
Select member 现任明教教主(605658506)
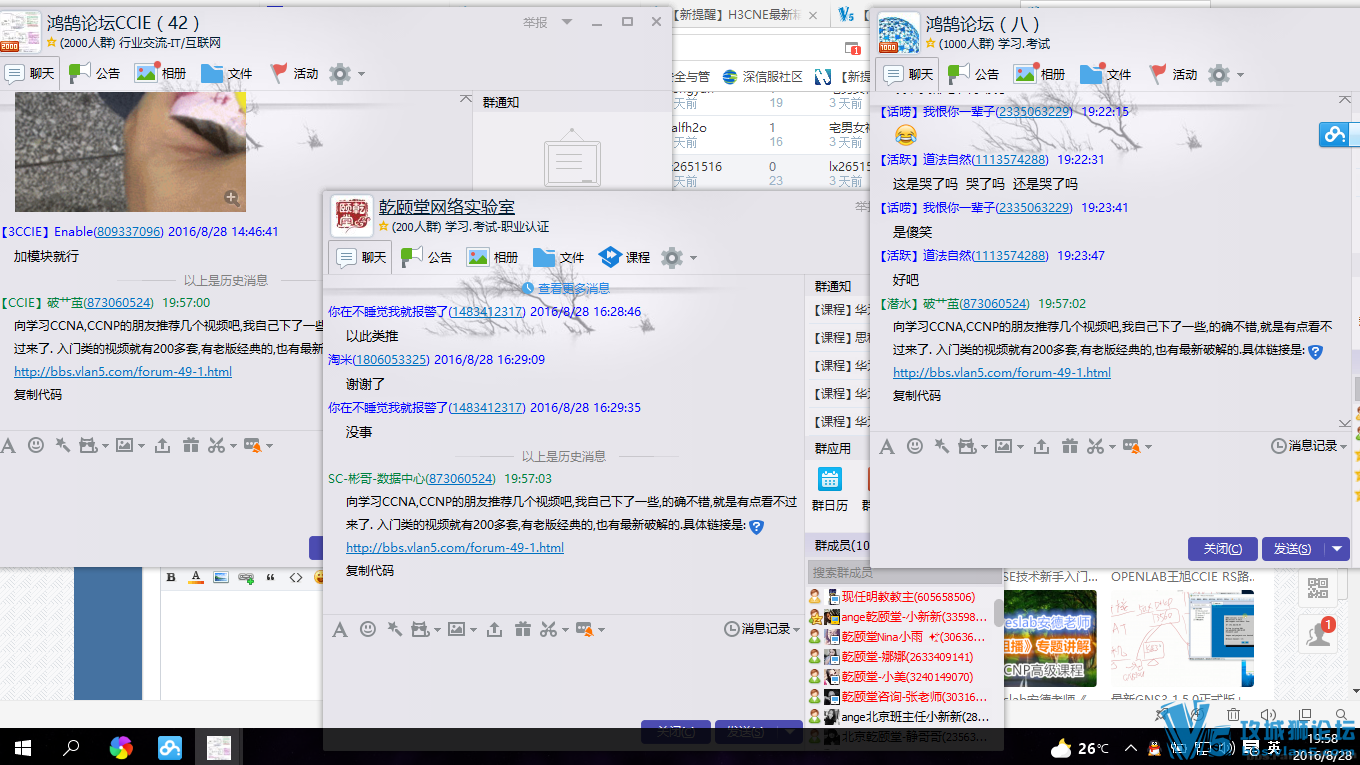click(x=908, y=597)
